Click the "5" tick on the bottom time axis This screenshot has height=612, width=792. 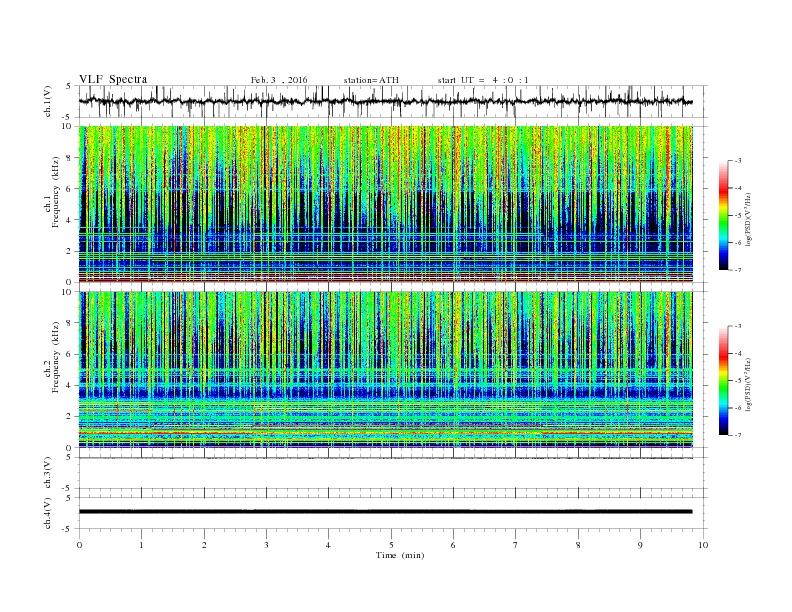coord(391,545)
